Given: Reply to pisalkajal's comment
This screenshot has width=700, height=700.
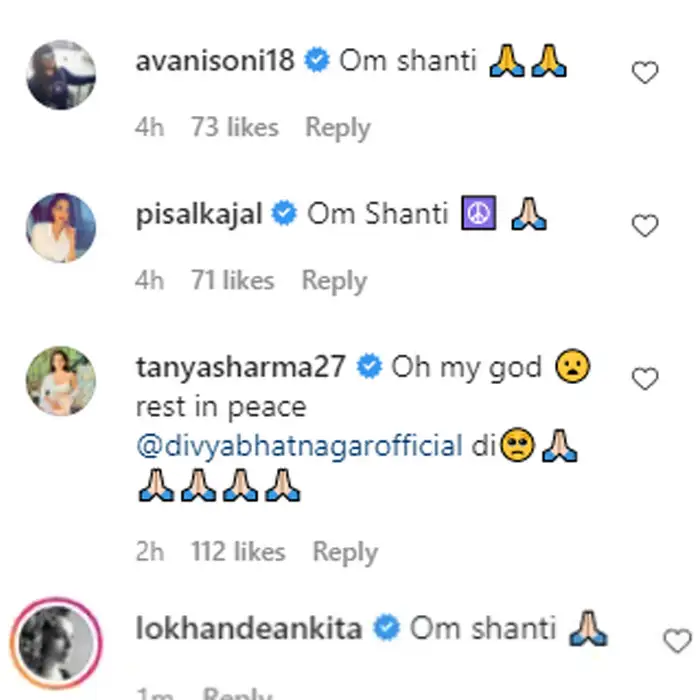Looking at the screenshot, I should [335, 281].
